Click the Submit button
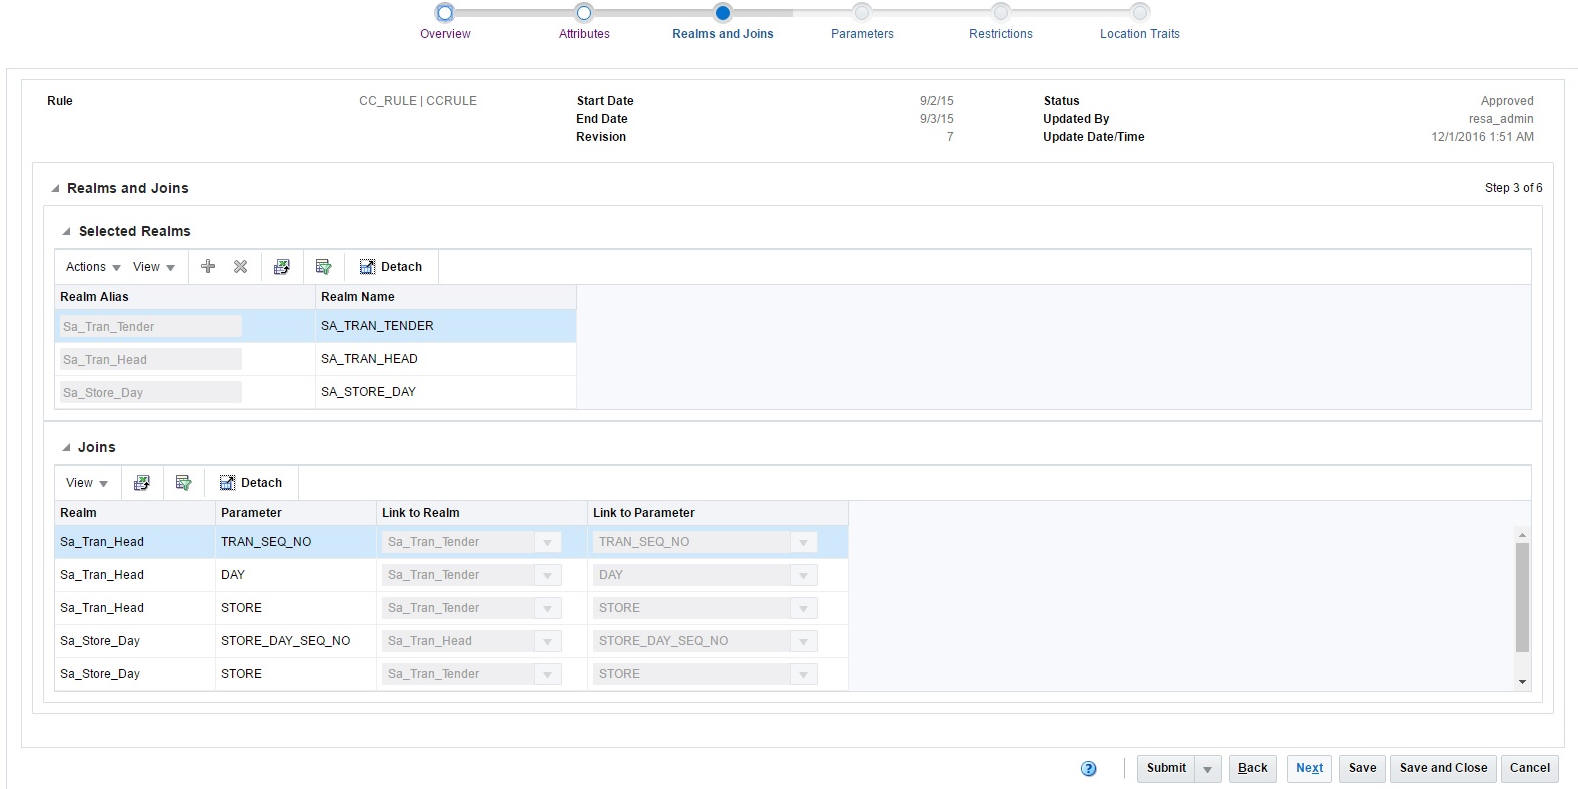The height and width of the screenshot is (789, 1578). 1166,769
